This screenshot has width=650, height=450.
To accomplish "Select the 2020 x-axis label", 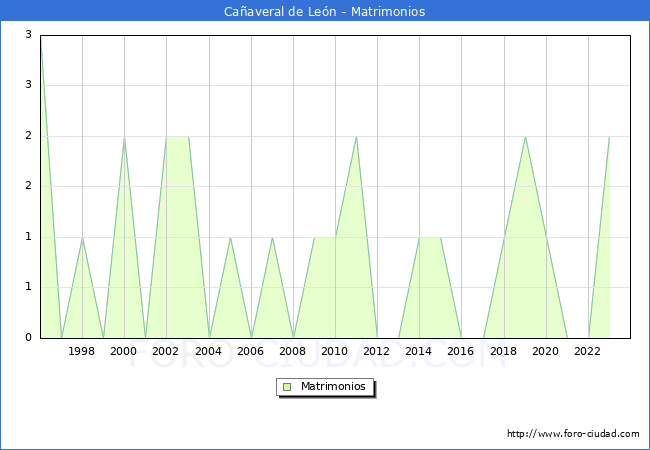I will (546, 351).
